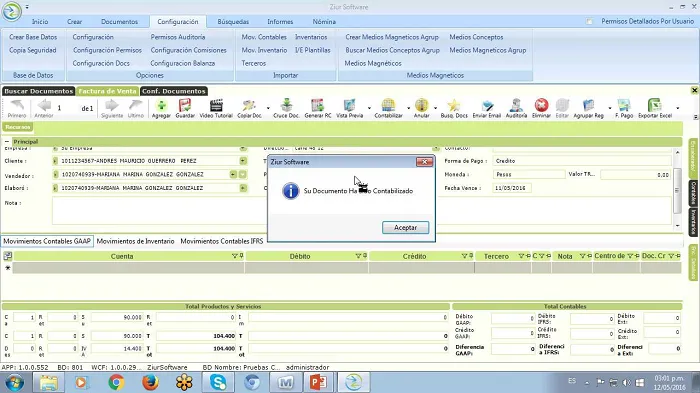Click inside the Nota text field
This screenshot has height=393, width=700.
pos(159,210)
